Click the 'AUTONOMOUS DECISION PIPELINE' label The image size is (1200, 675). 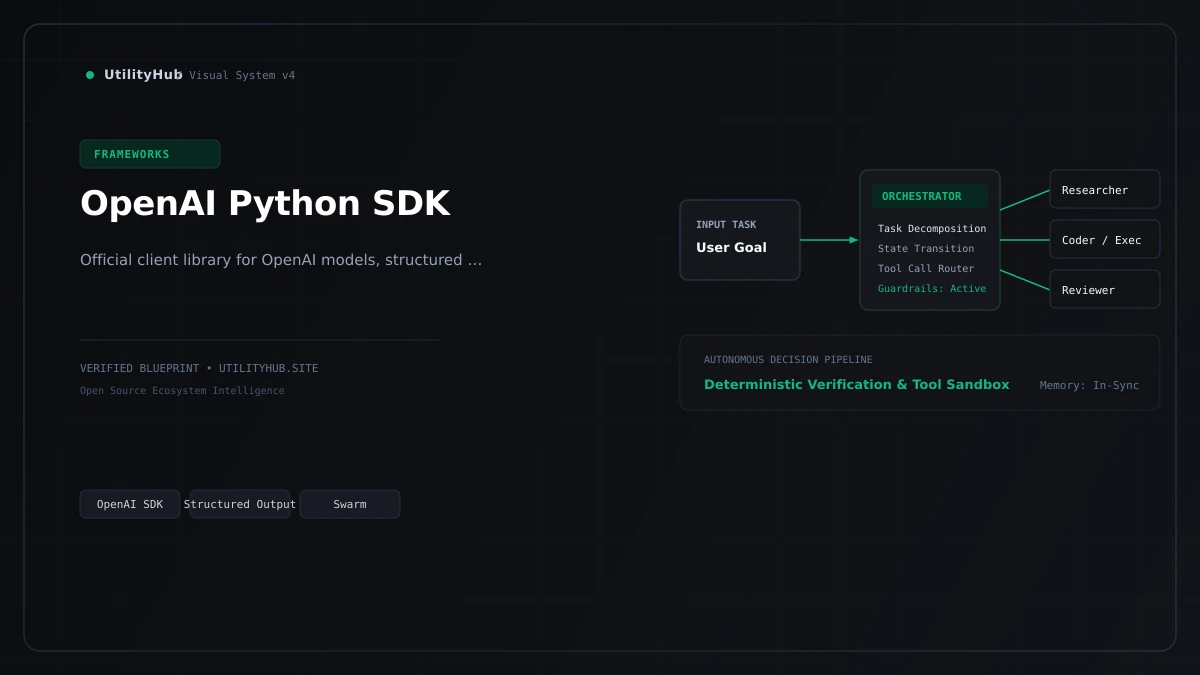point(788,360)
